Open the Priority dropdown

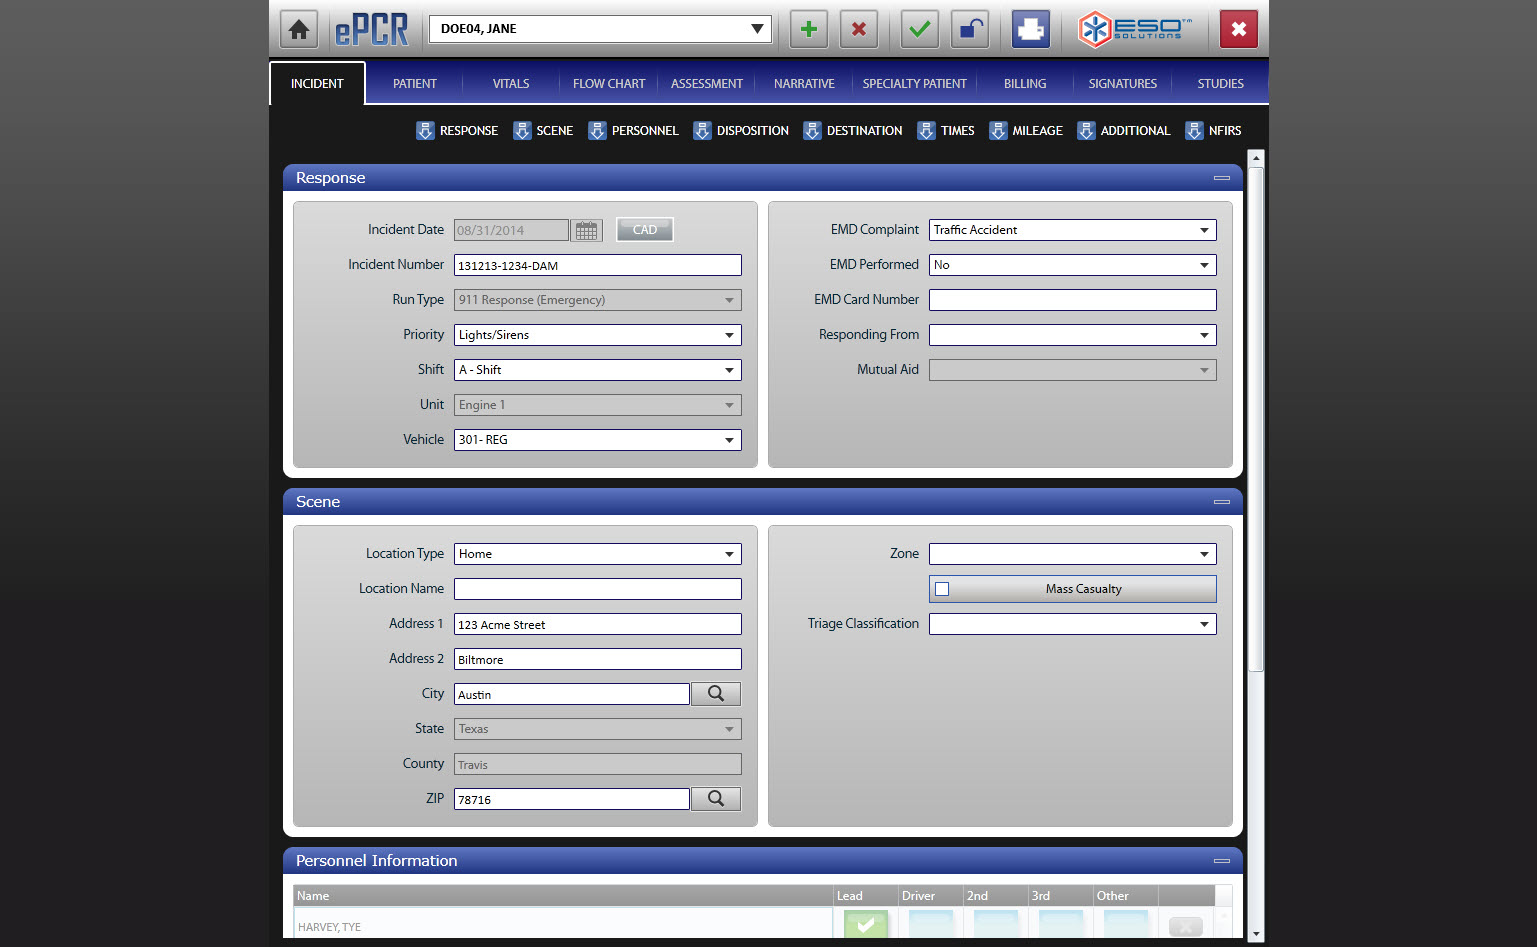[x=598, y=335]
